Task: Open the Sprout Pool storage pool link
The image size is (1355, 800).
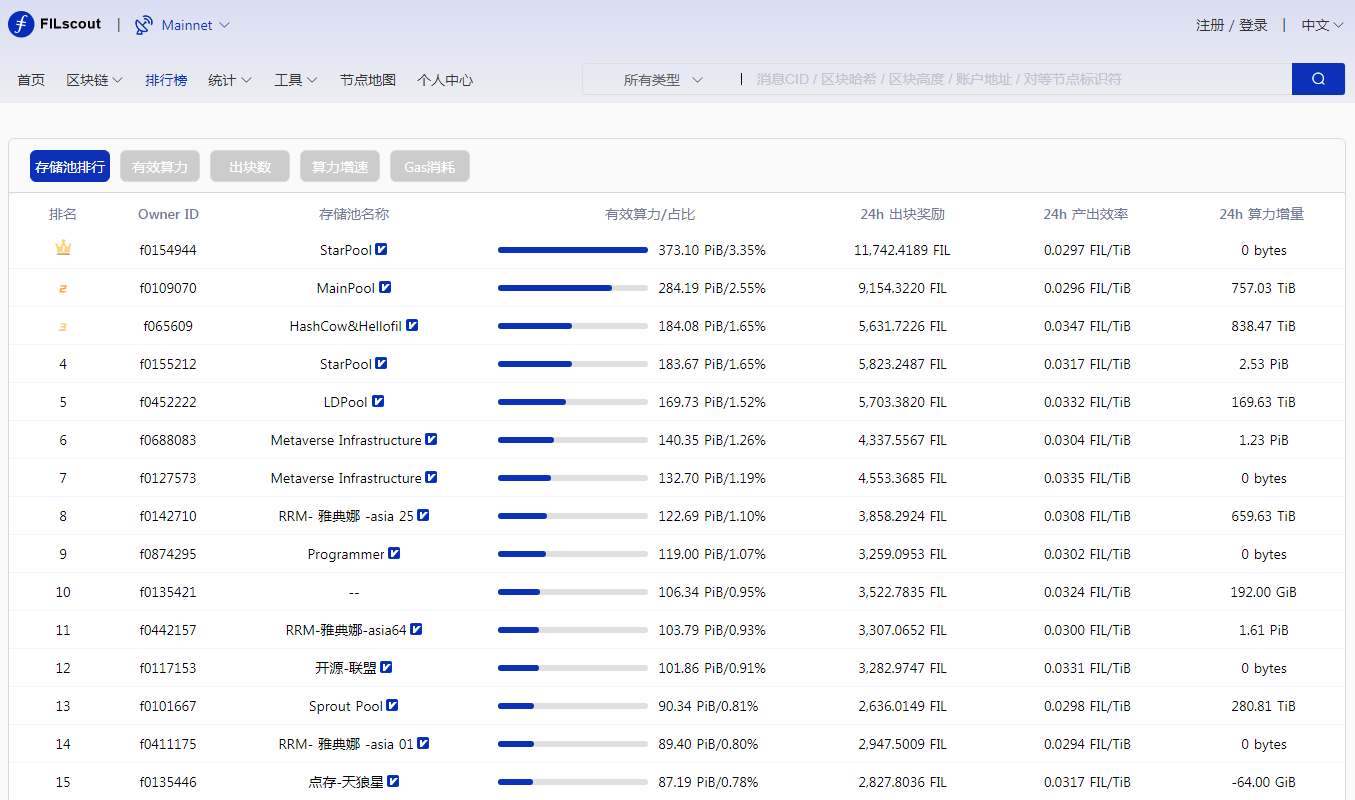Action: [x=346, y=706]
